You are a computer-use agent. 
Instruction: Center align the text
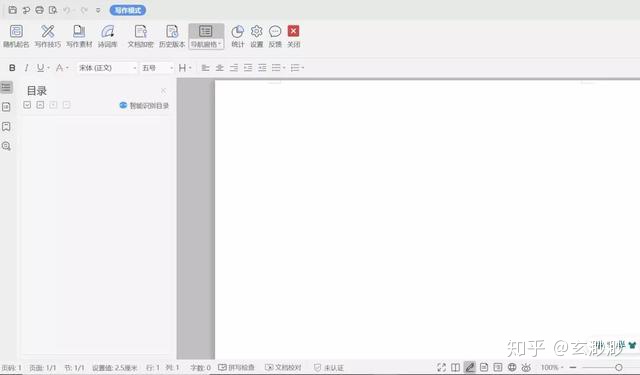(220, 68)
